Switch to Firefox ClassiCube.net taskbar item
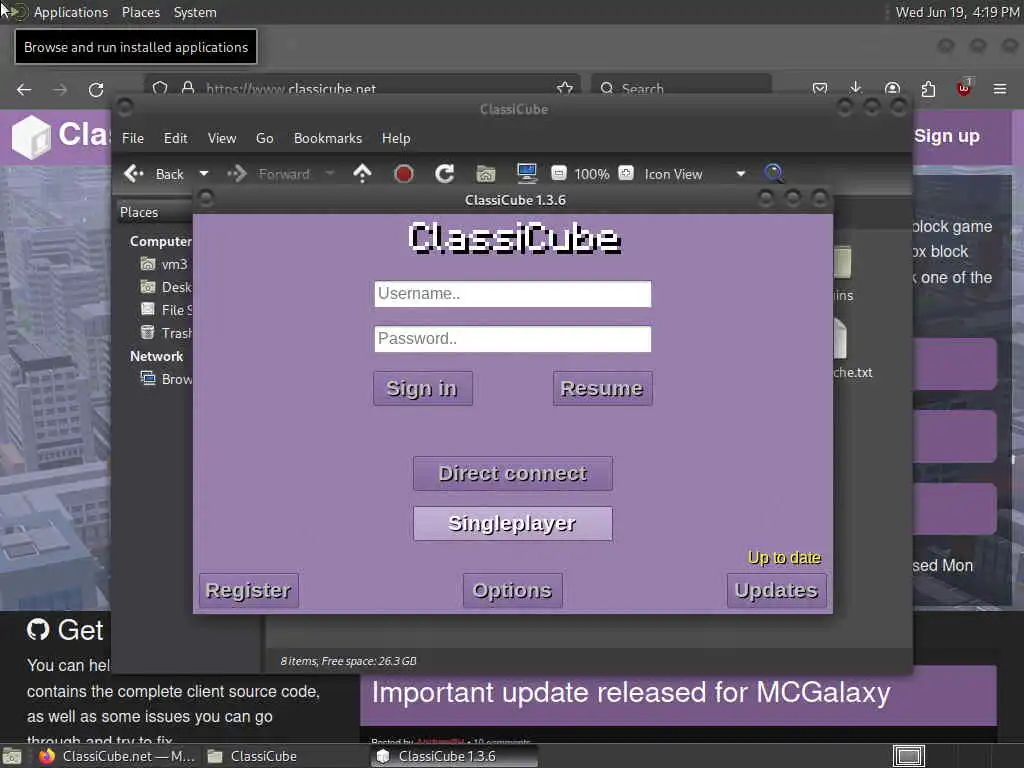The height and width of the screenshot is (768, 1024). click(116, 756)
